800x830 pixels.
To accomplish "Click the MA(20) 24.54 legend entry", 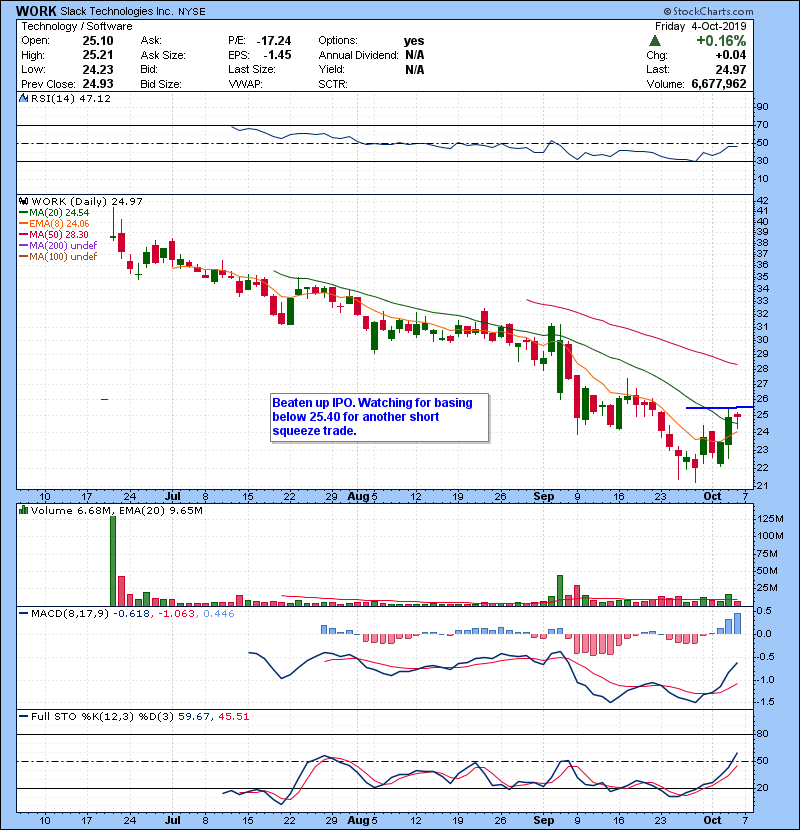I will click(x=54, y=212).
